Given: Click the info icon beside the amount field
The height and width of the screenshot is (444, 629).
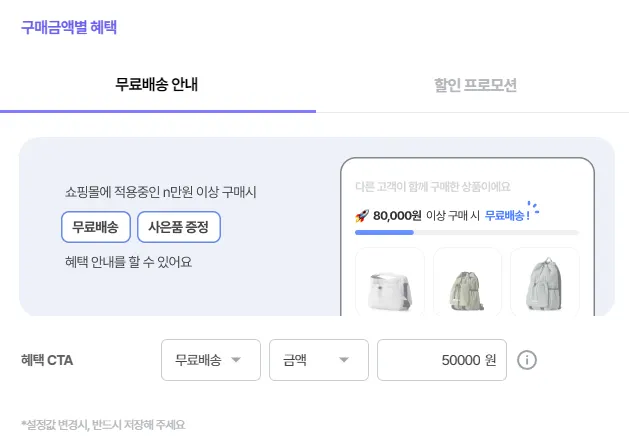Looking at the screenshot, I should coord(528,360).
